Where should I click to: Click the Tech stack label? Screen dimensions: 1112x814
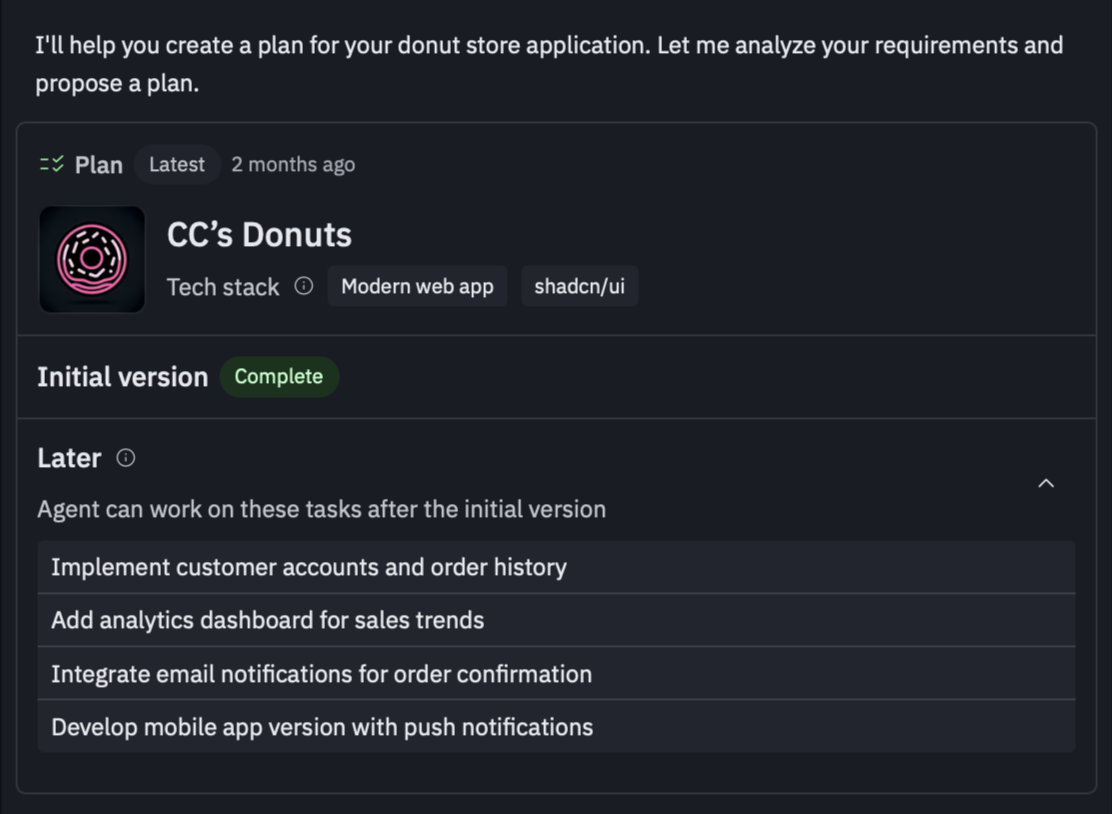coord(223,287)
